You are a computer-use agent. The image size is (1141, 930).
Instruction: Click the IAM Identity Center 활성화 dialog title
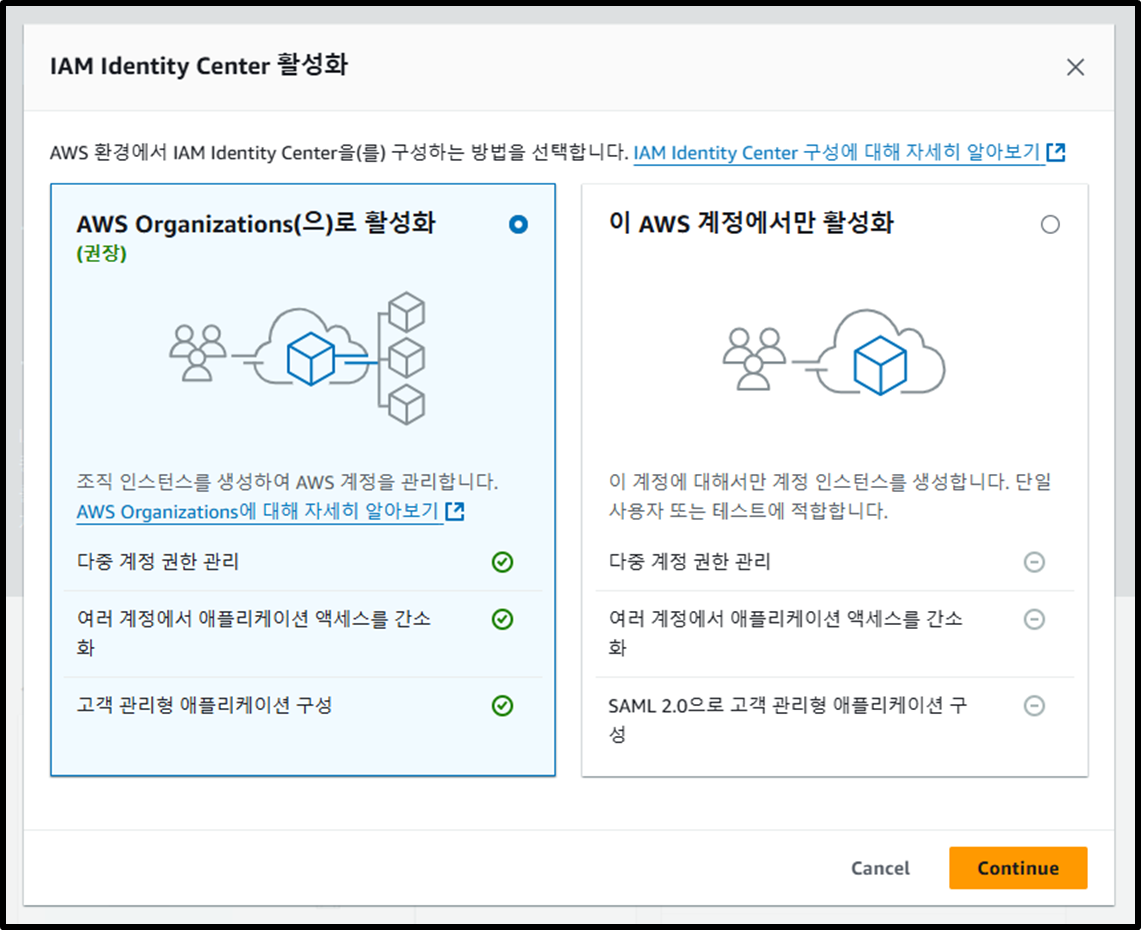199,65
